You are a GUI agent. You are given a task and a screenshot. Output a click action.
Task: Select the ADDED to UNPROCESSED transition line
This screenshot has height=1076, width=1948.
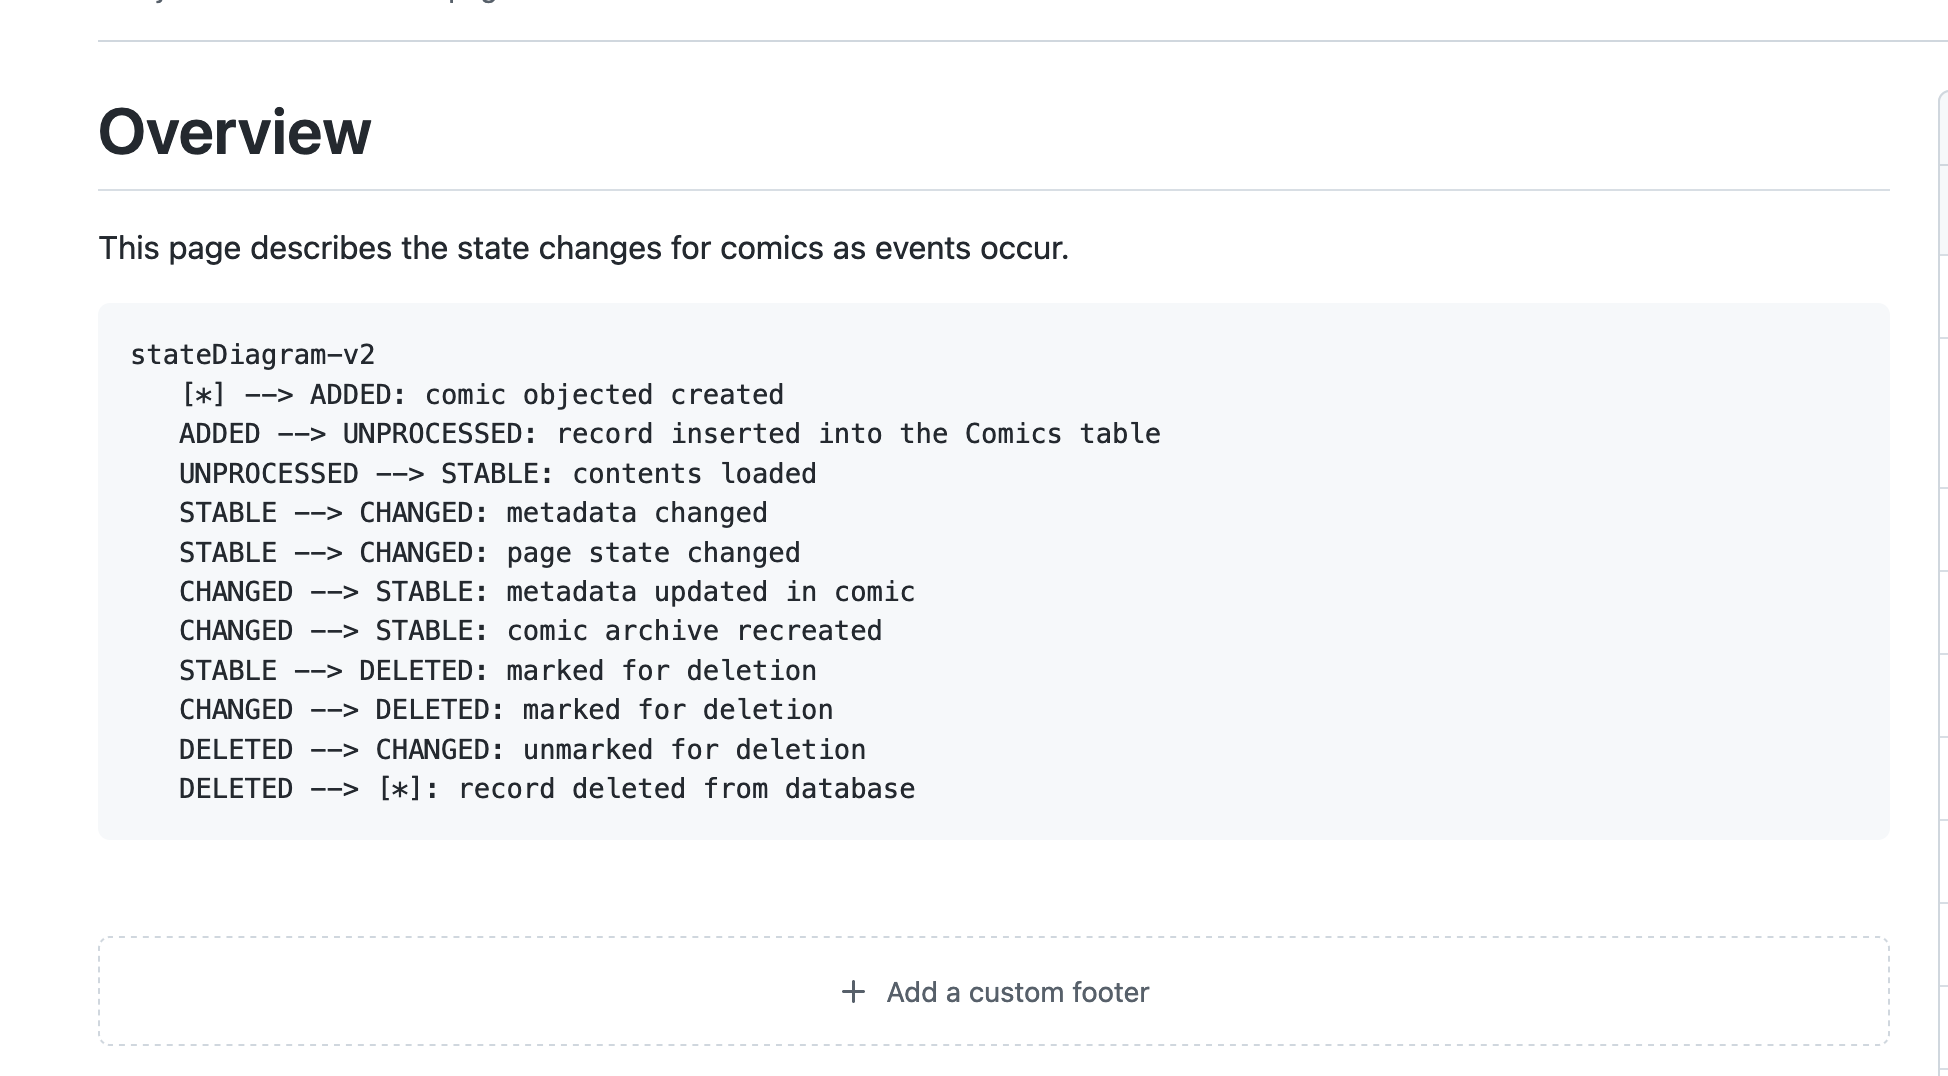click(669, 433)
